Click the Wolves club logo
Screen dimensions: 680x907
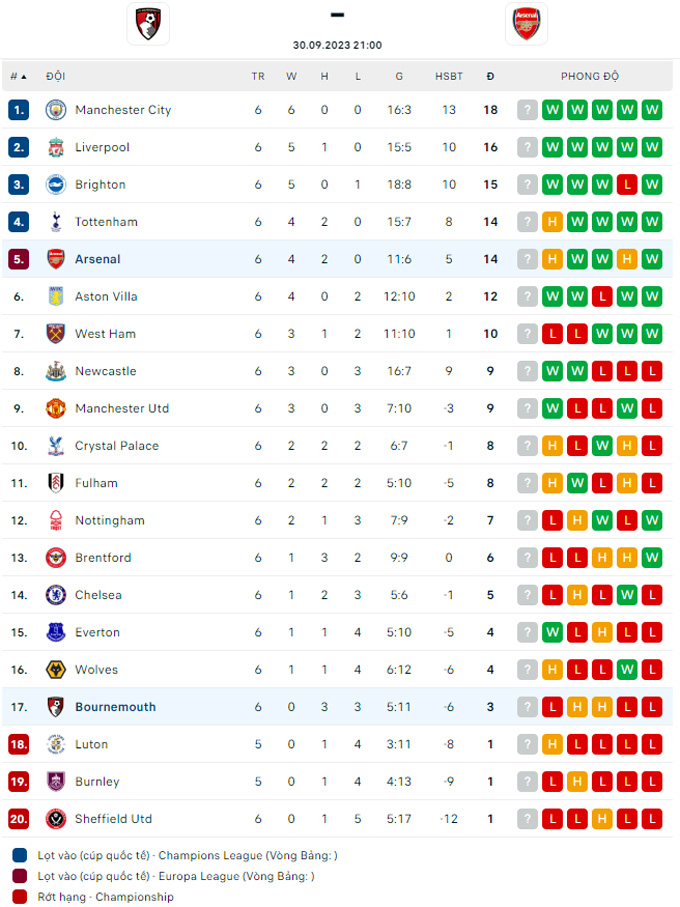pyautogui.click(x=56, y=670)
